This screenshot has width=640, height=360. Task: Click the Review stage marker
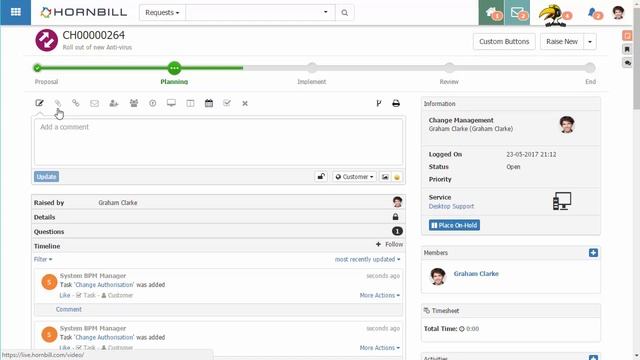click(x=449, y=68)
